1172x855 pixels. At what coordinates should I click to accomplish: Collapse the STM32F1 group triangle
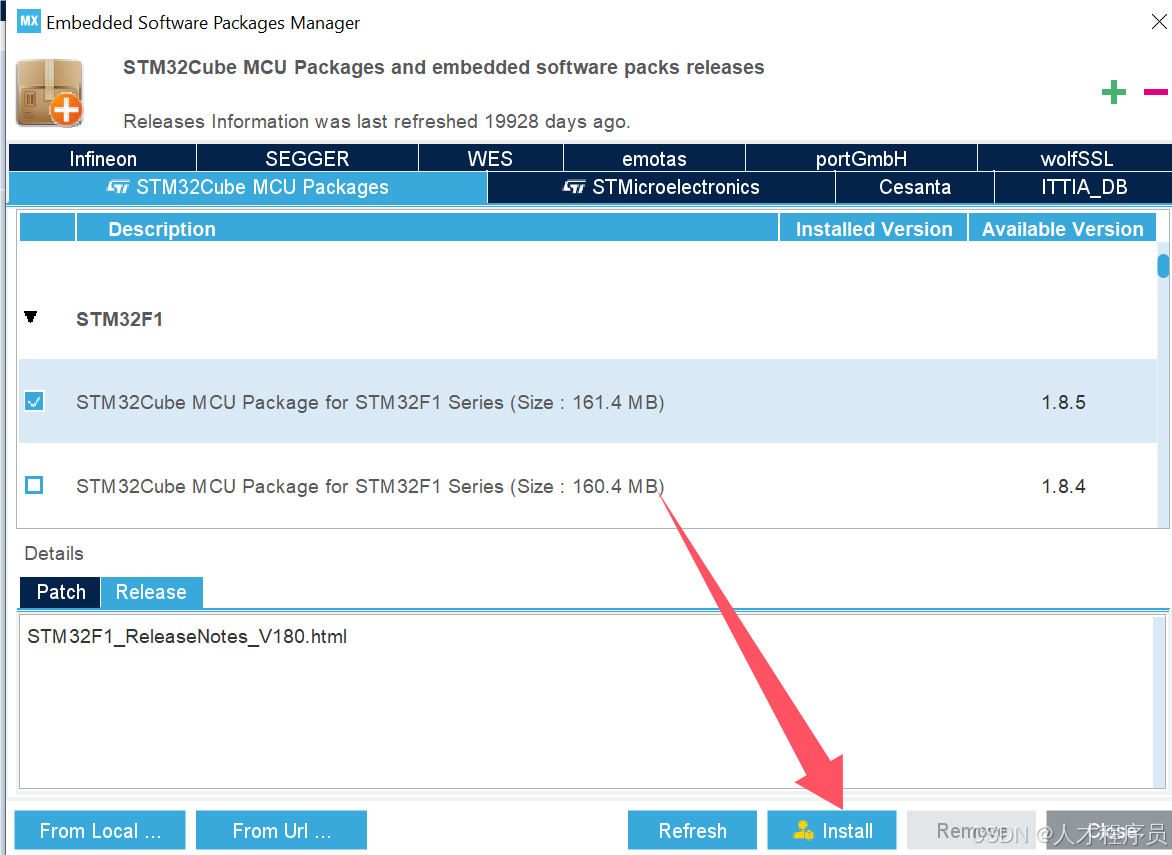click(x=31, y=317)
